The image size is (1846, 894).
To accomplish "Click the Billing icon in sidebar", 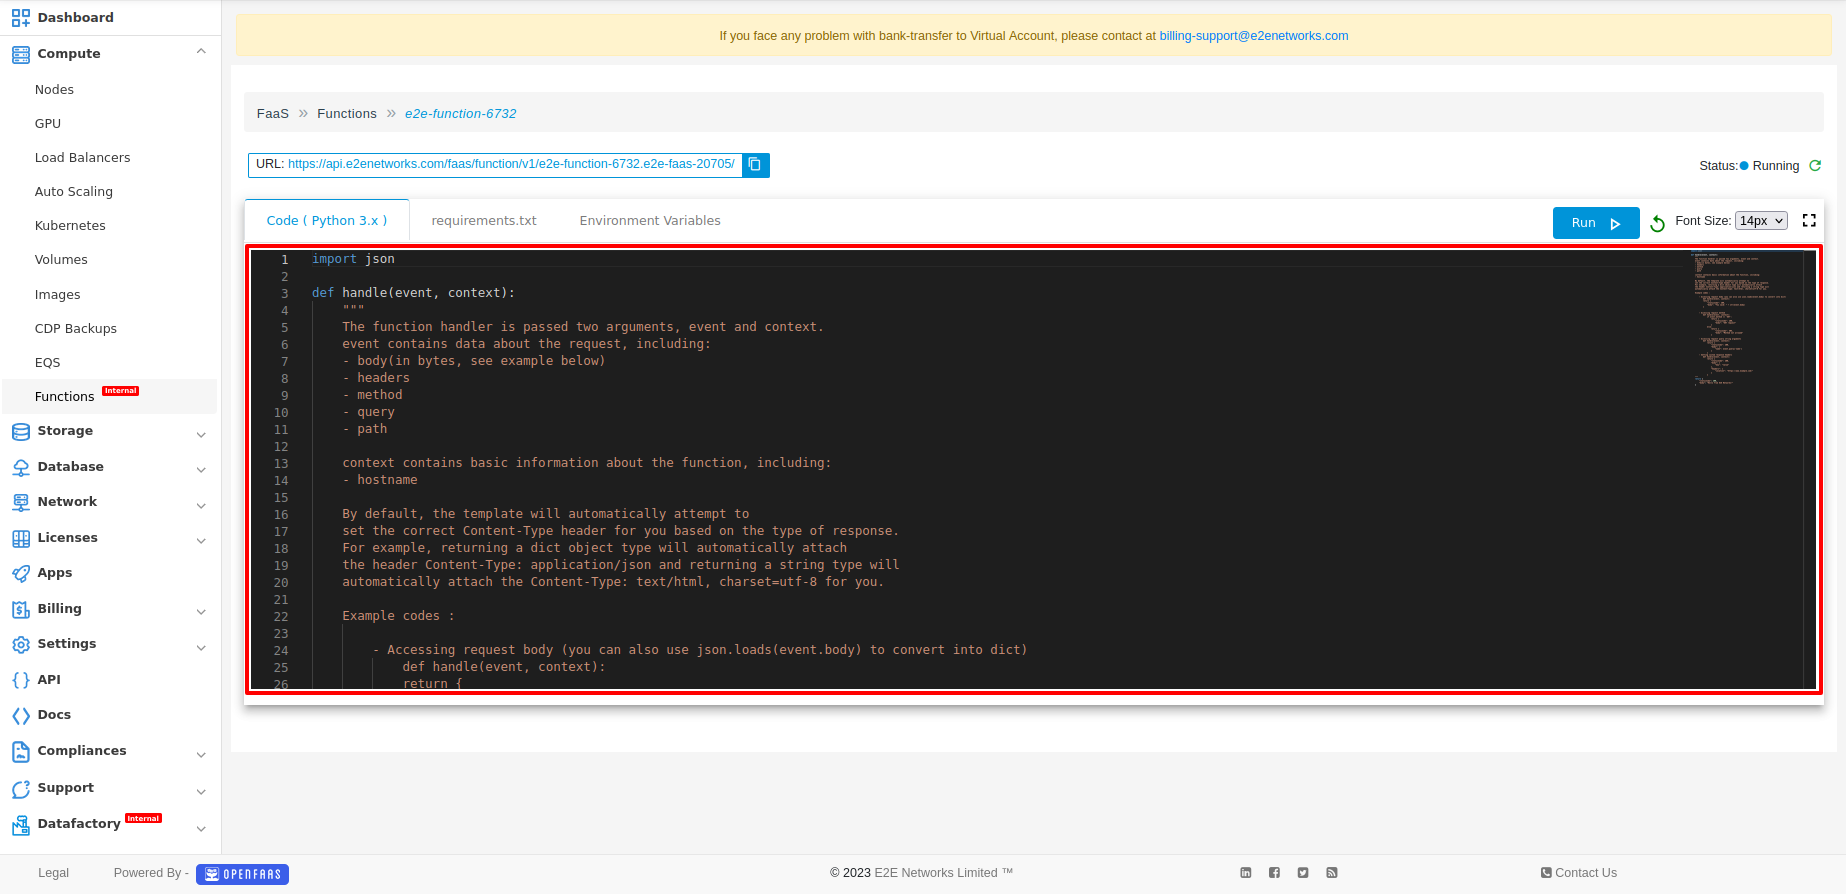I will [21, 609].
